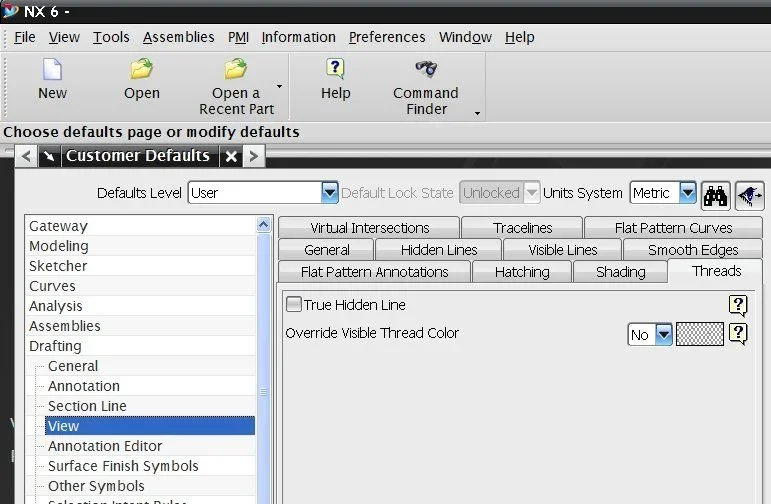Switch to the Tracelines tab

click(x=522, y=228)
